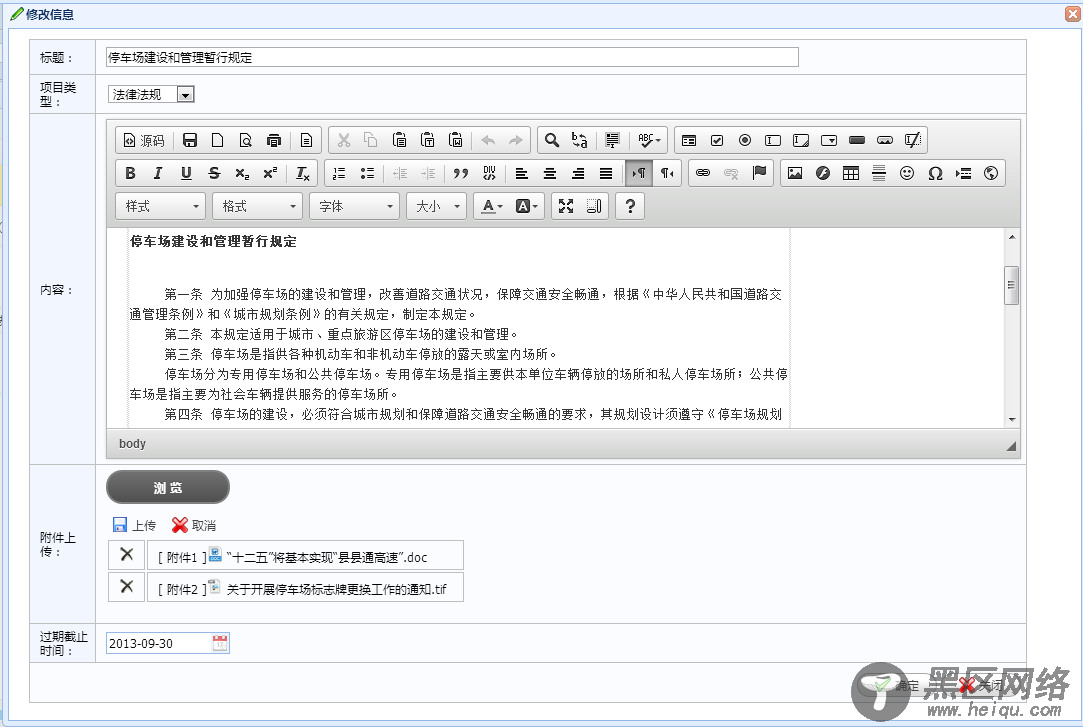1083x727 pixels.
Task: Click the Remove Format icon
Action: pyautogui.click(x=303, y=173)
